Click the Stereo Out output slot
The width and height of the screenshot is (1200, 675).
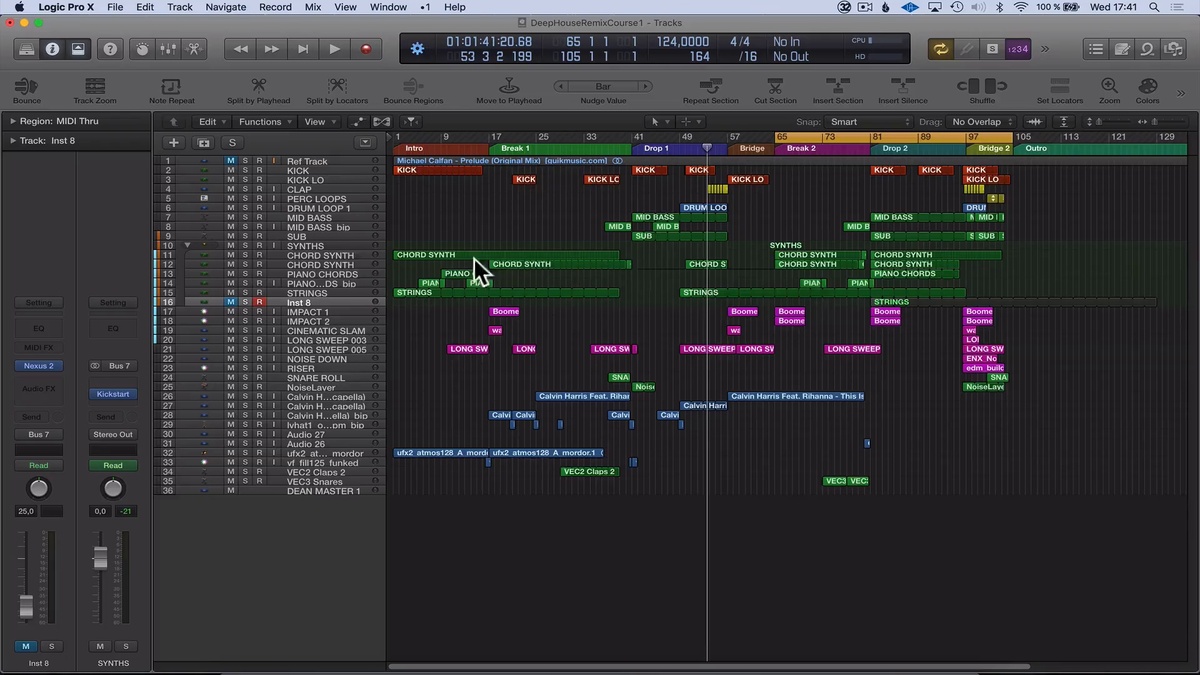pyautogui.click(x=113, y=435)
